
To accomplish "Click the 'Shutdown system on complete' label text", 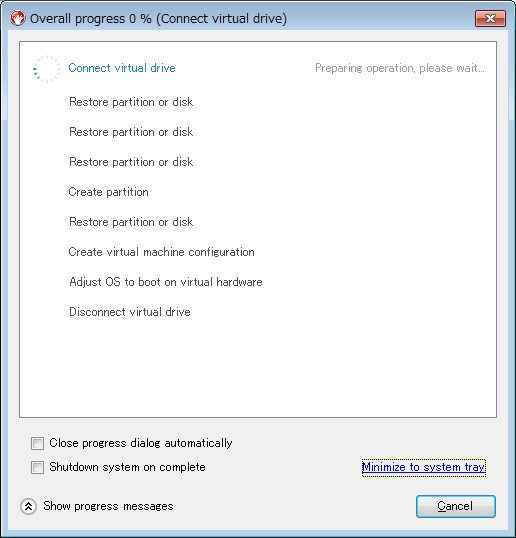I will coord(127,467).
